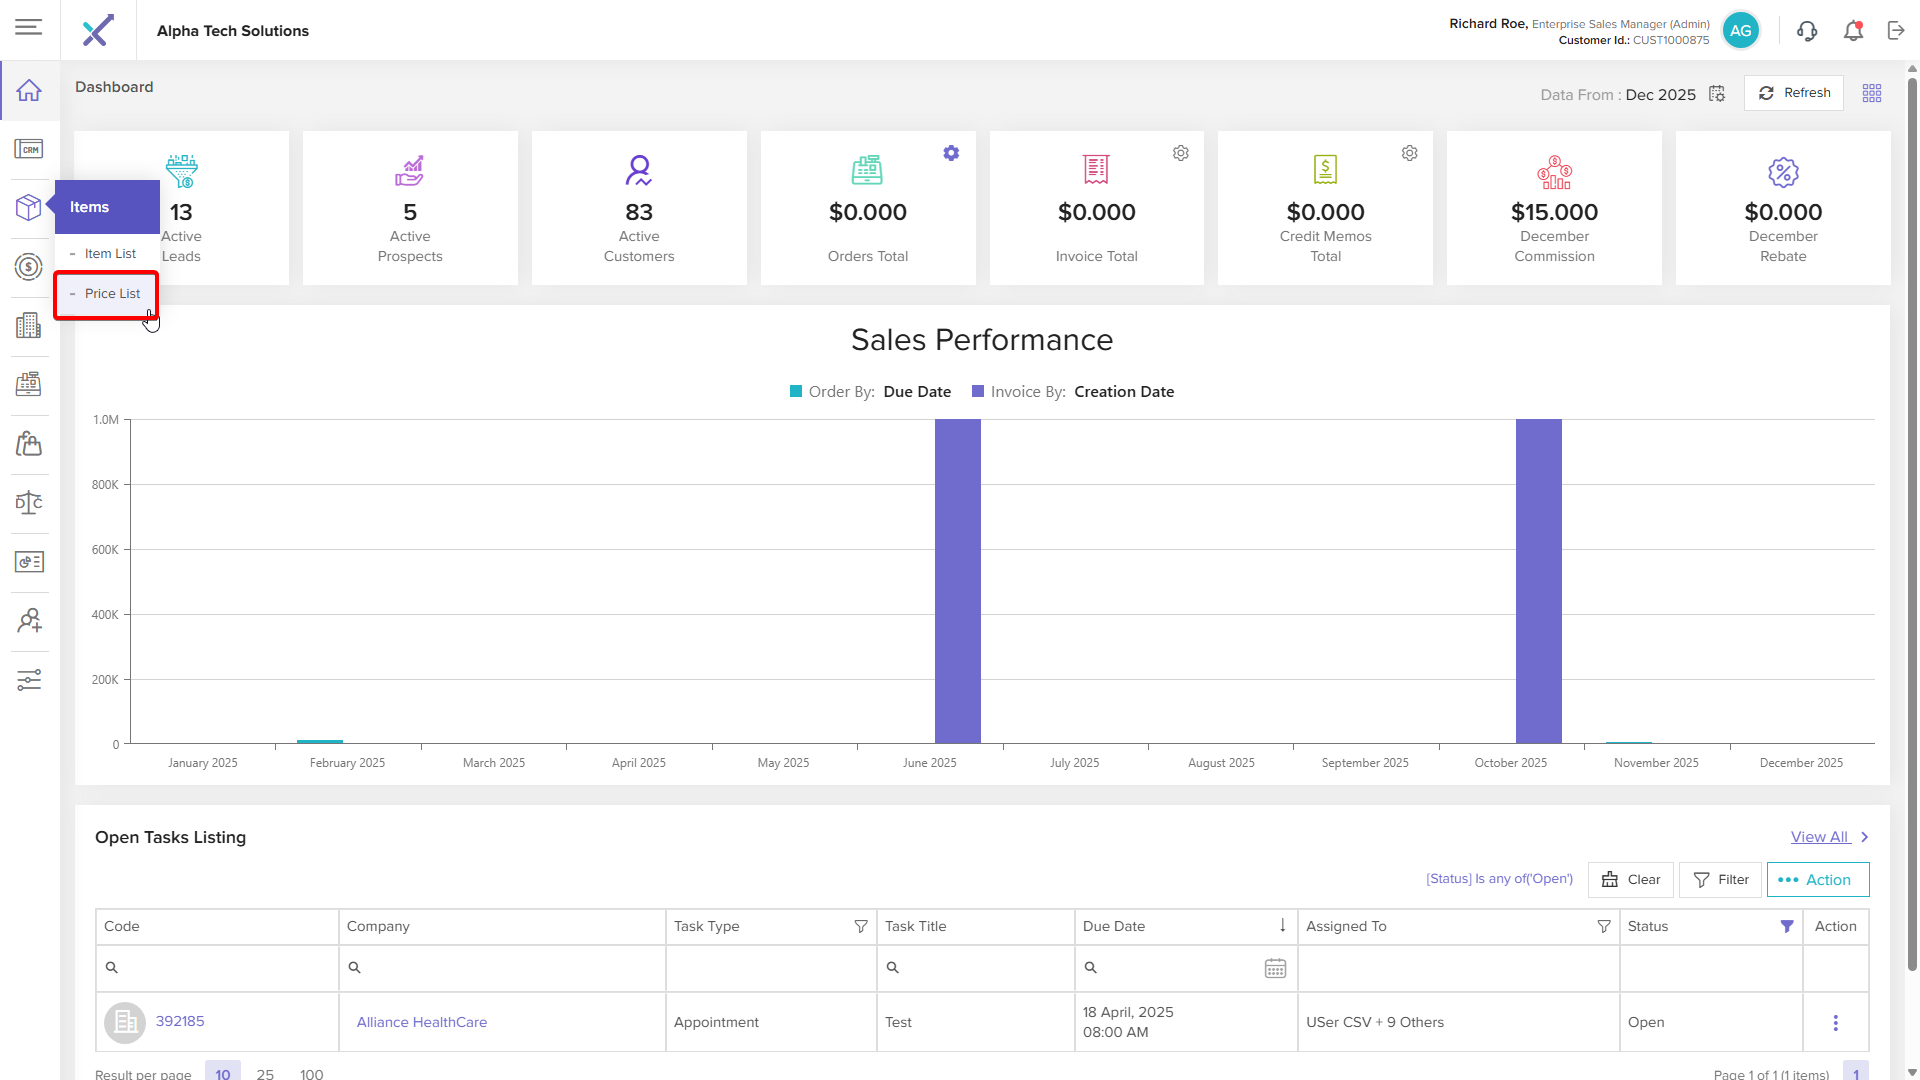The height and width of the screenshot is (1080, 1920).
Task: Select Item List menu item
Action: tap(110, 254)
